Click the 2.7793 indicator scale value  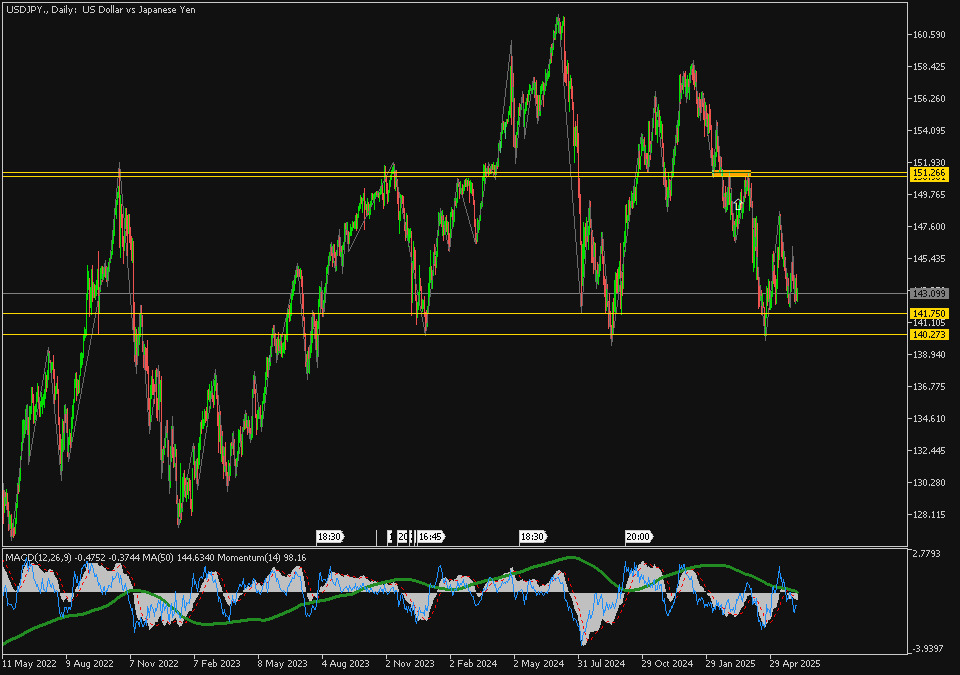point(928,552)
